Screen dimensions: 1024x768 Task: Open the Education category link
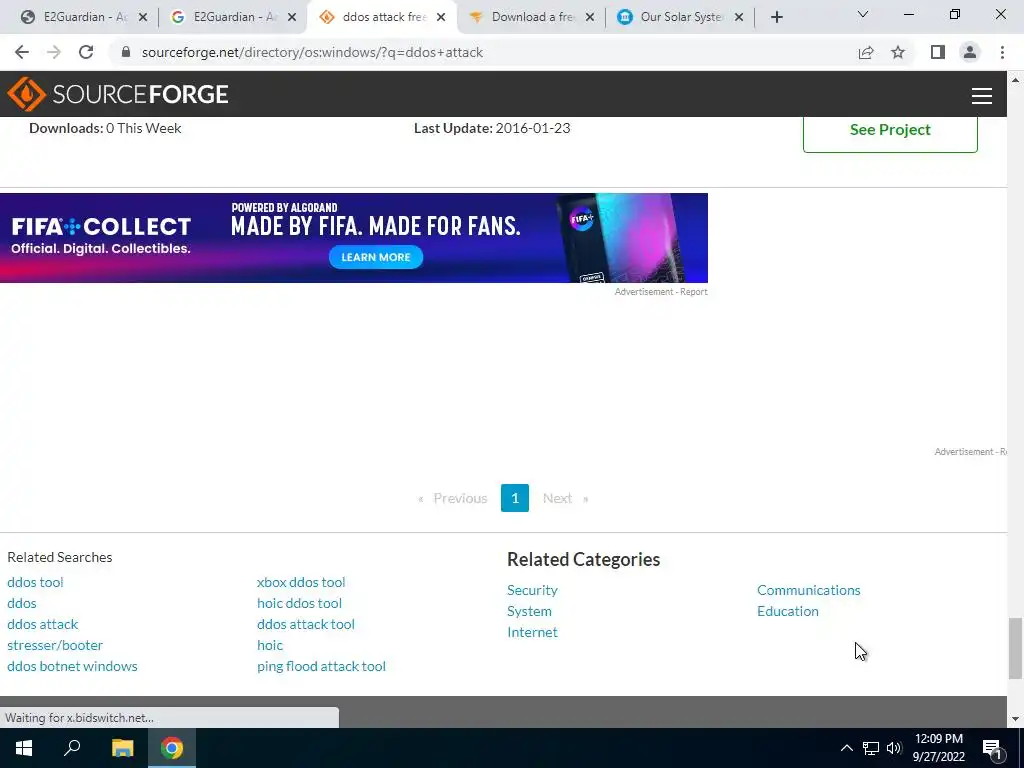pos(788,611)
